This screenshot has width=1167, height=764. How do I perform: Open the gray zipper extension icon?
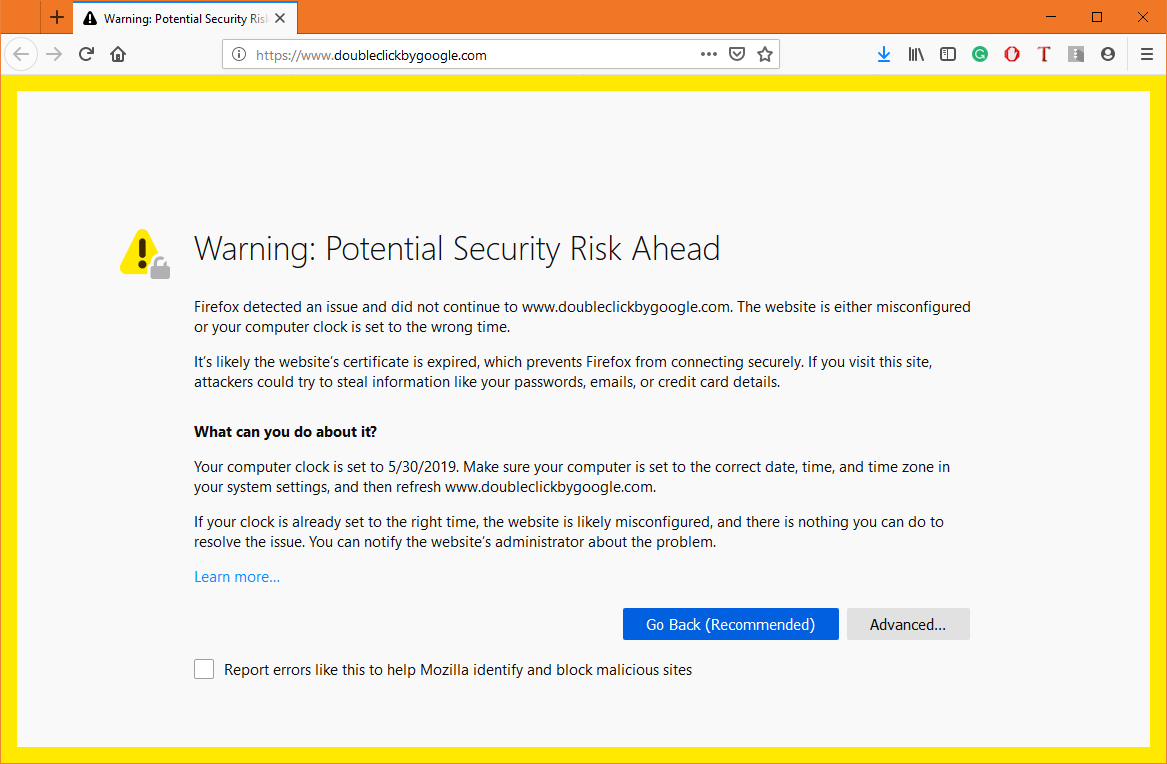pos(1075,54)
